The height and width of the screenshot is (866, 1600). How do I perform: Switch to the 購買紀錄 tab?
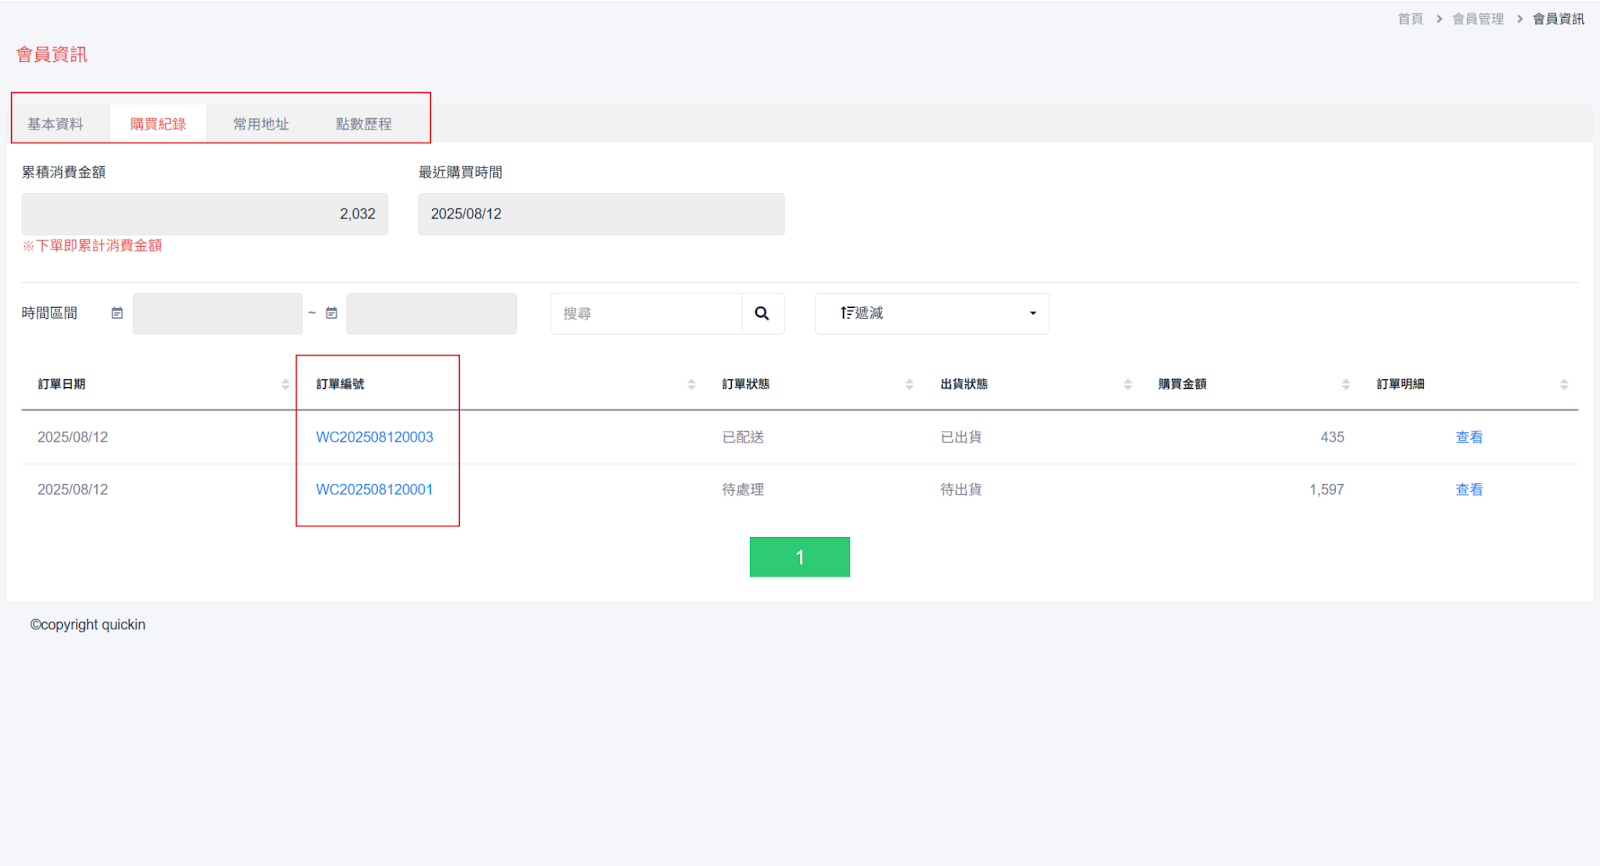tap(158, 124)
